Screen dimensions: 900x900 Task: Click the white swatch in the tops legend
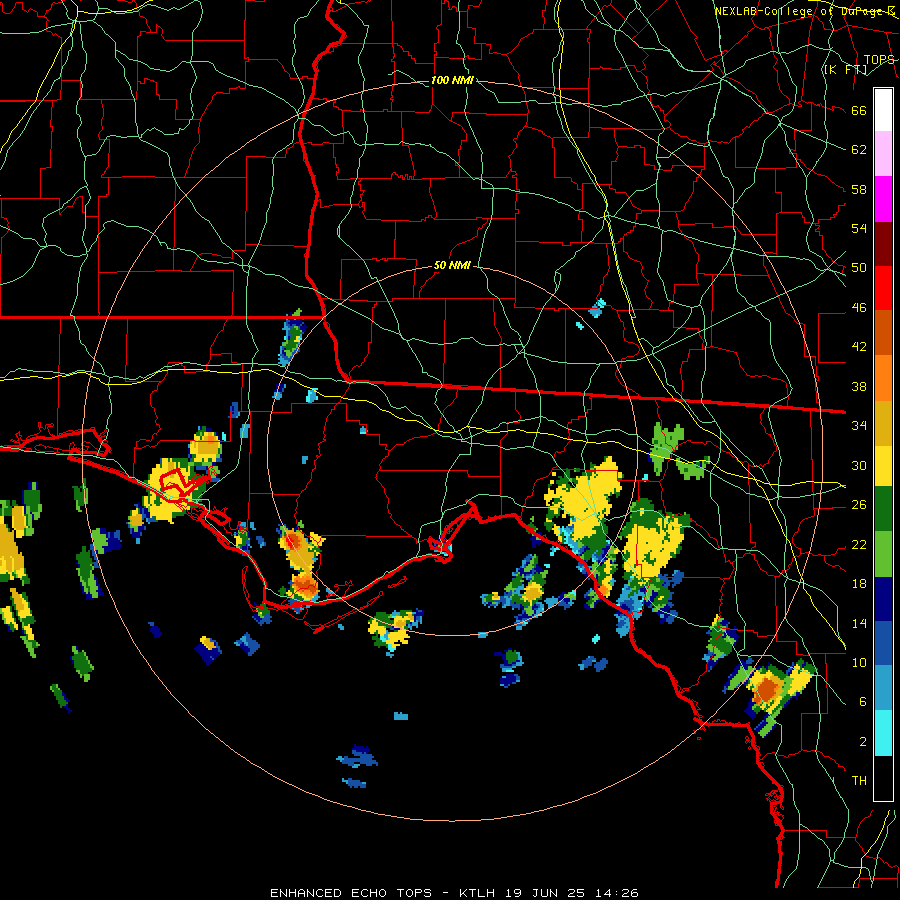(883, 110)
